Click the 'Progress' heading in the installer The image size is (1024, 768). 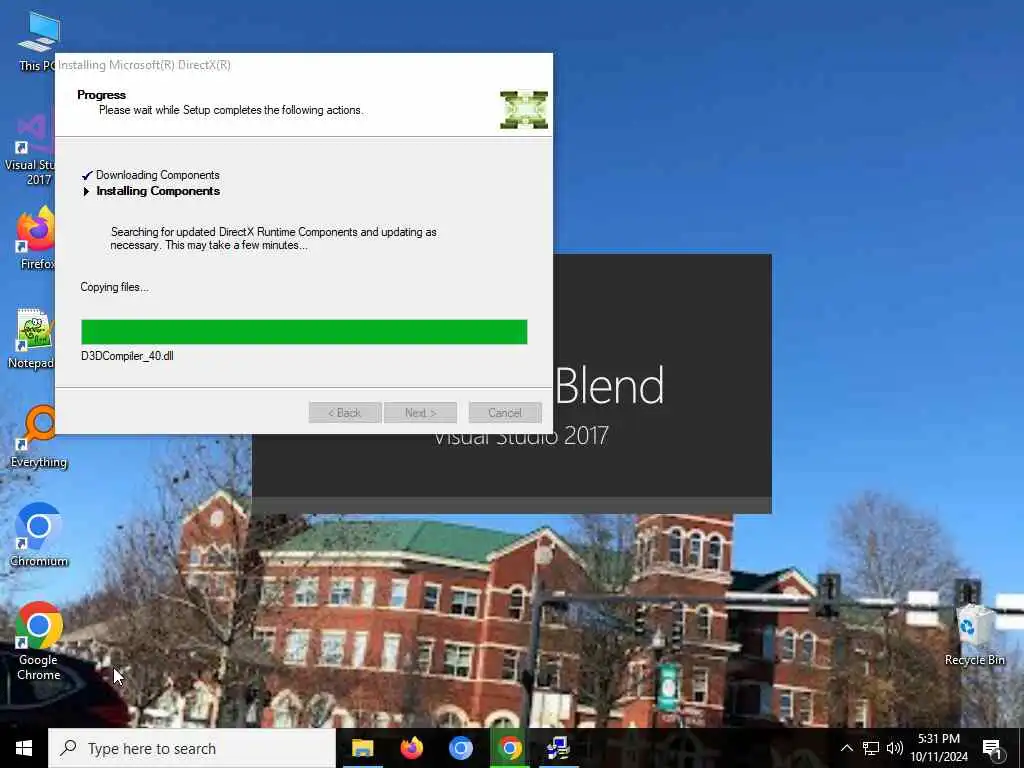101,95
